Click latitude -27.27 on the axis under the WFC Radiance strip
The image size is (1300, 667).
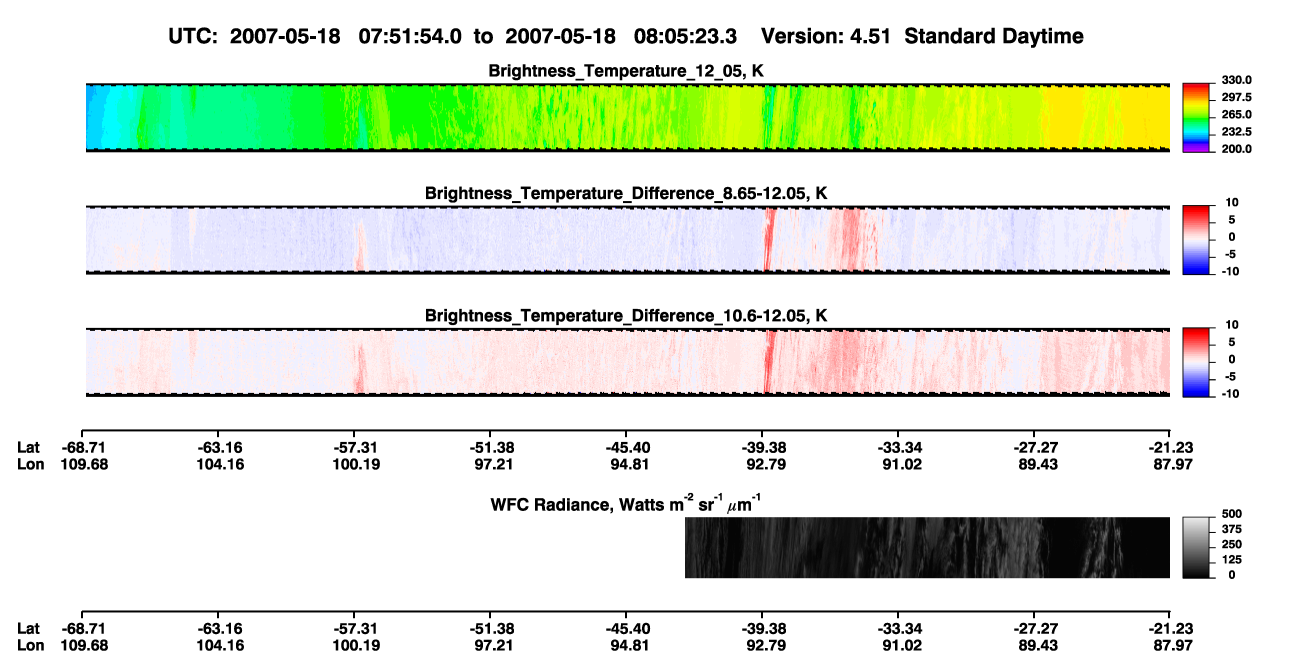coord(1035,628)
